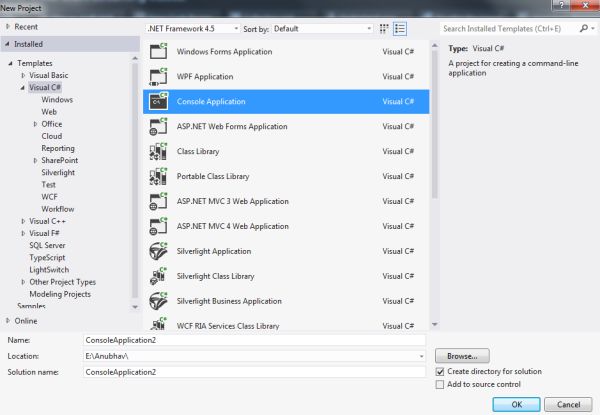Screen dimensions: 600x415
Task: Select the WPF Application template name
Action: [205, 76]
